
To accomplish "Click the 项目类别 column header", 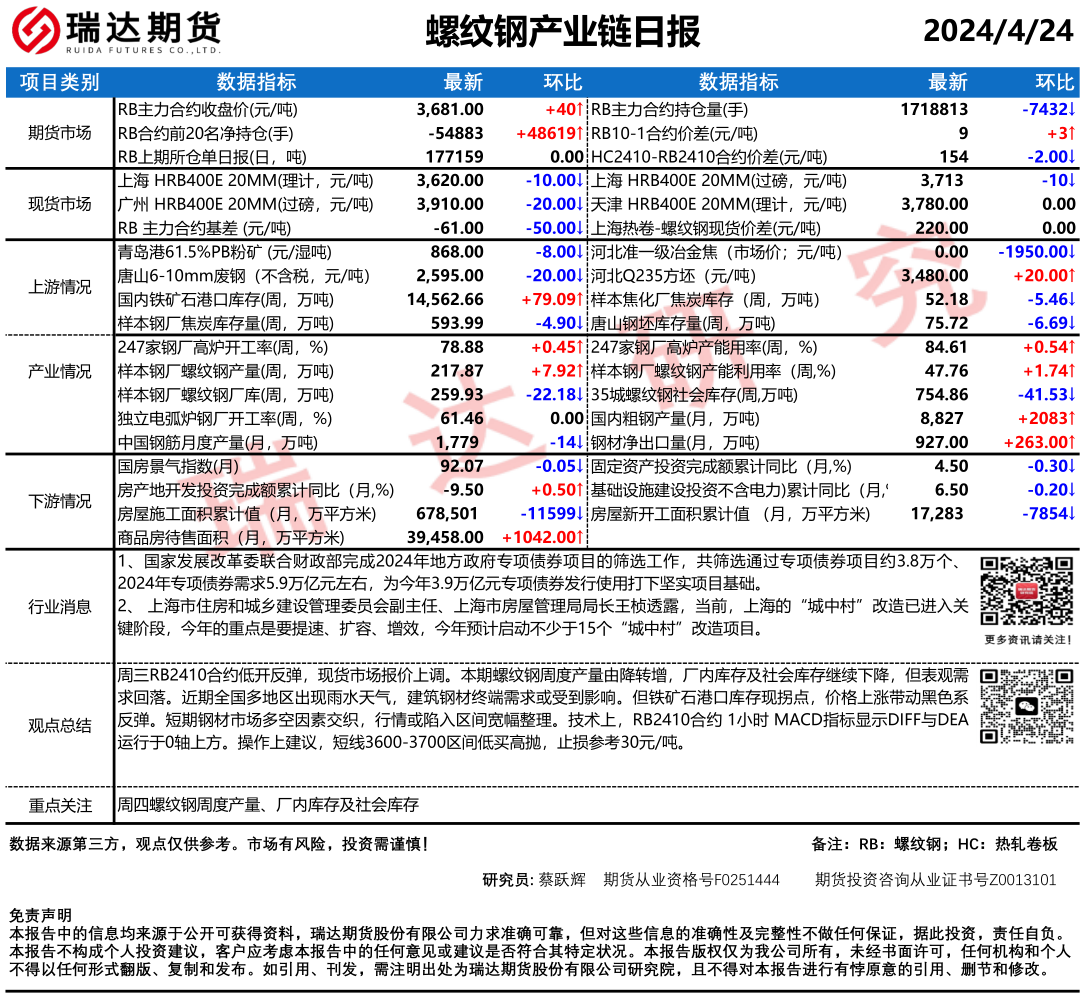I will coord(60,82).
